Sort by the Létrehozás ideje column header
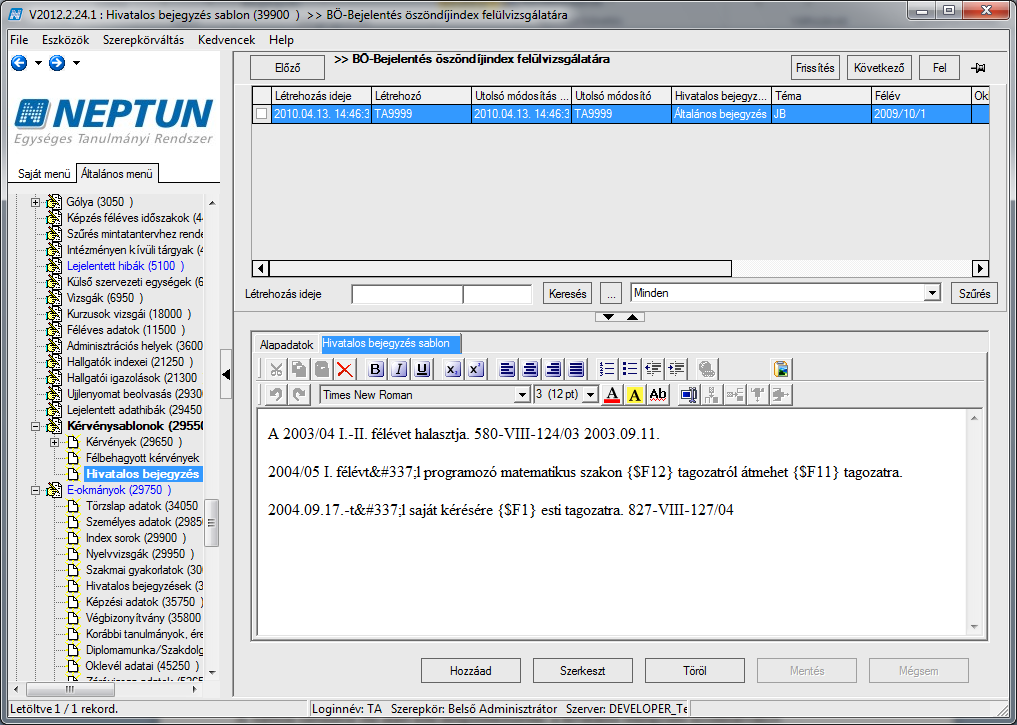Viewport: 1017px width, 725px height. [321, 96]
